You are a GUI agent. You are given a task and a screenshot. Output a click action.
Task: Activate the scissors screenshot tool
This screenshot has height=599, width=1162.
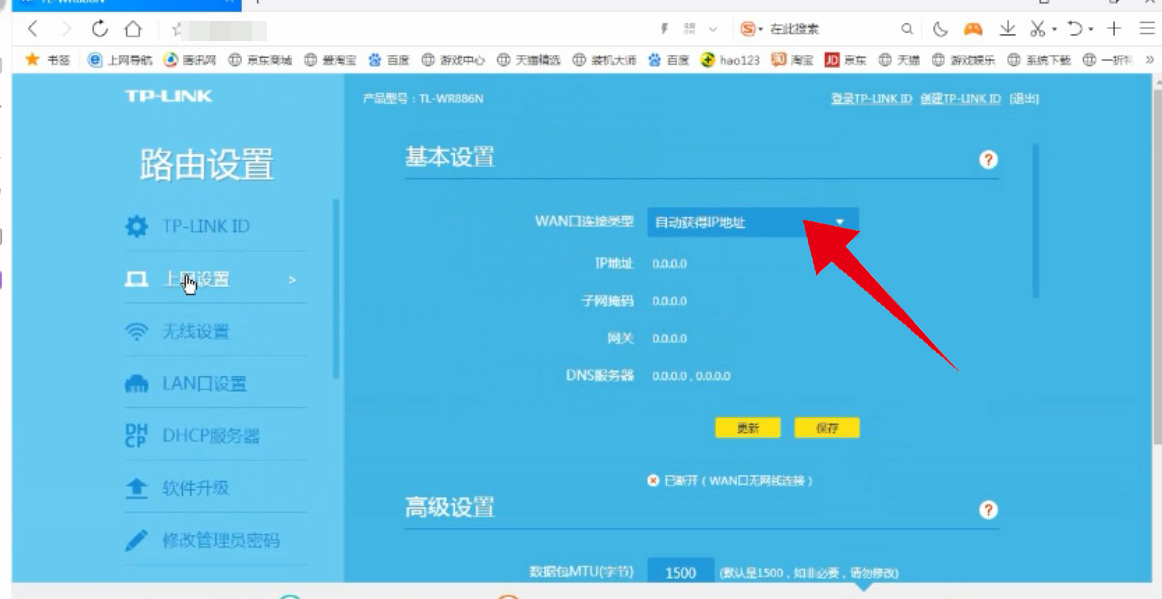point(1037,29)
